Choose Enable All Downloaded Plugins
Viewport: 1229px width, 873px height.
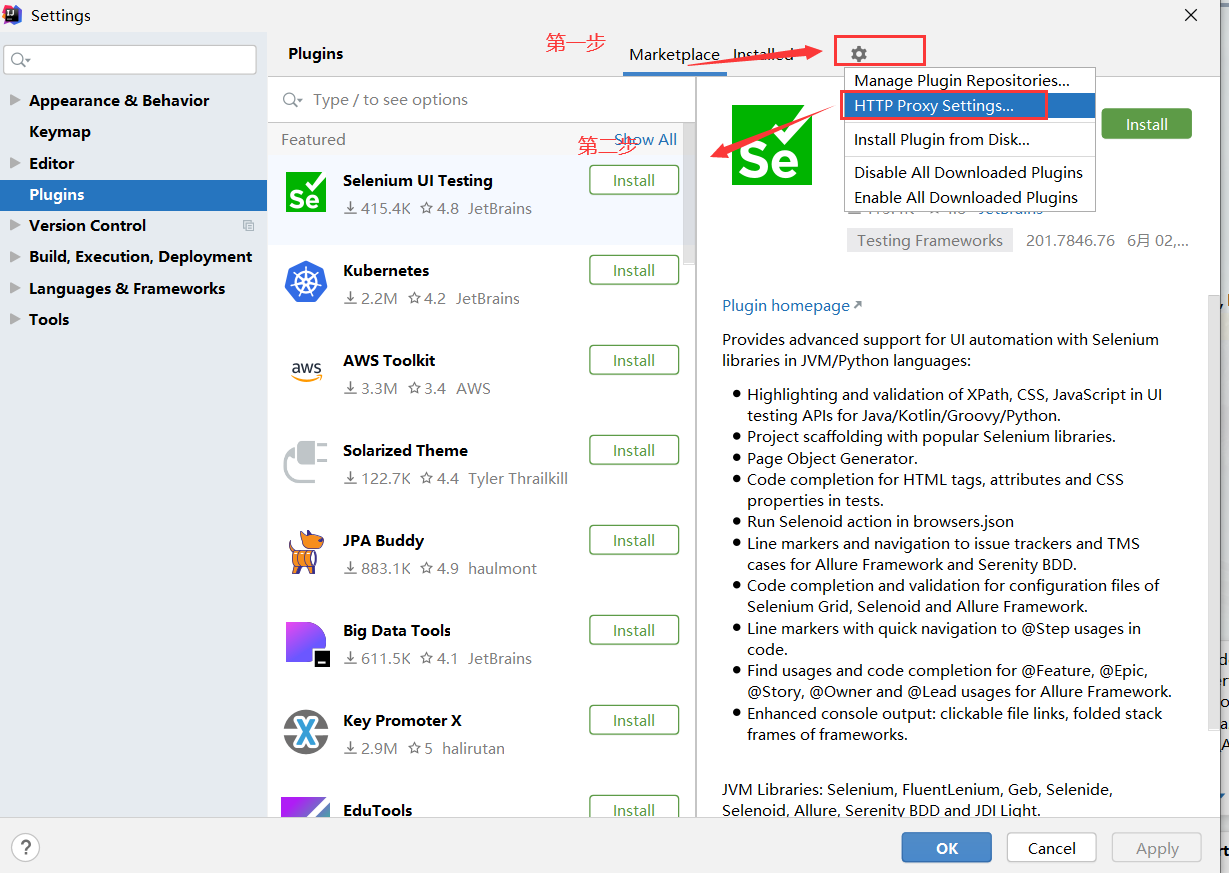(970, 198)
